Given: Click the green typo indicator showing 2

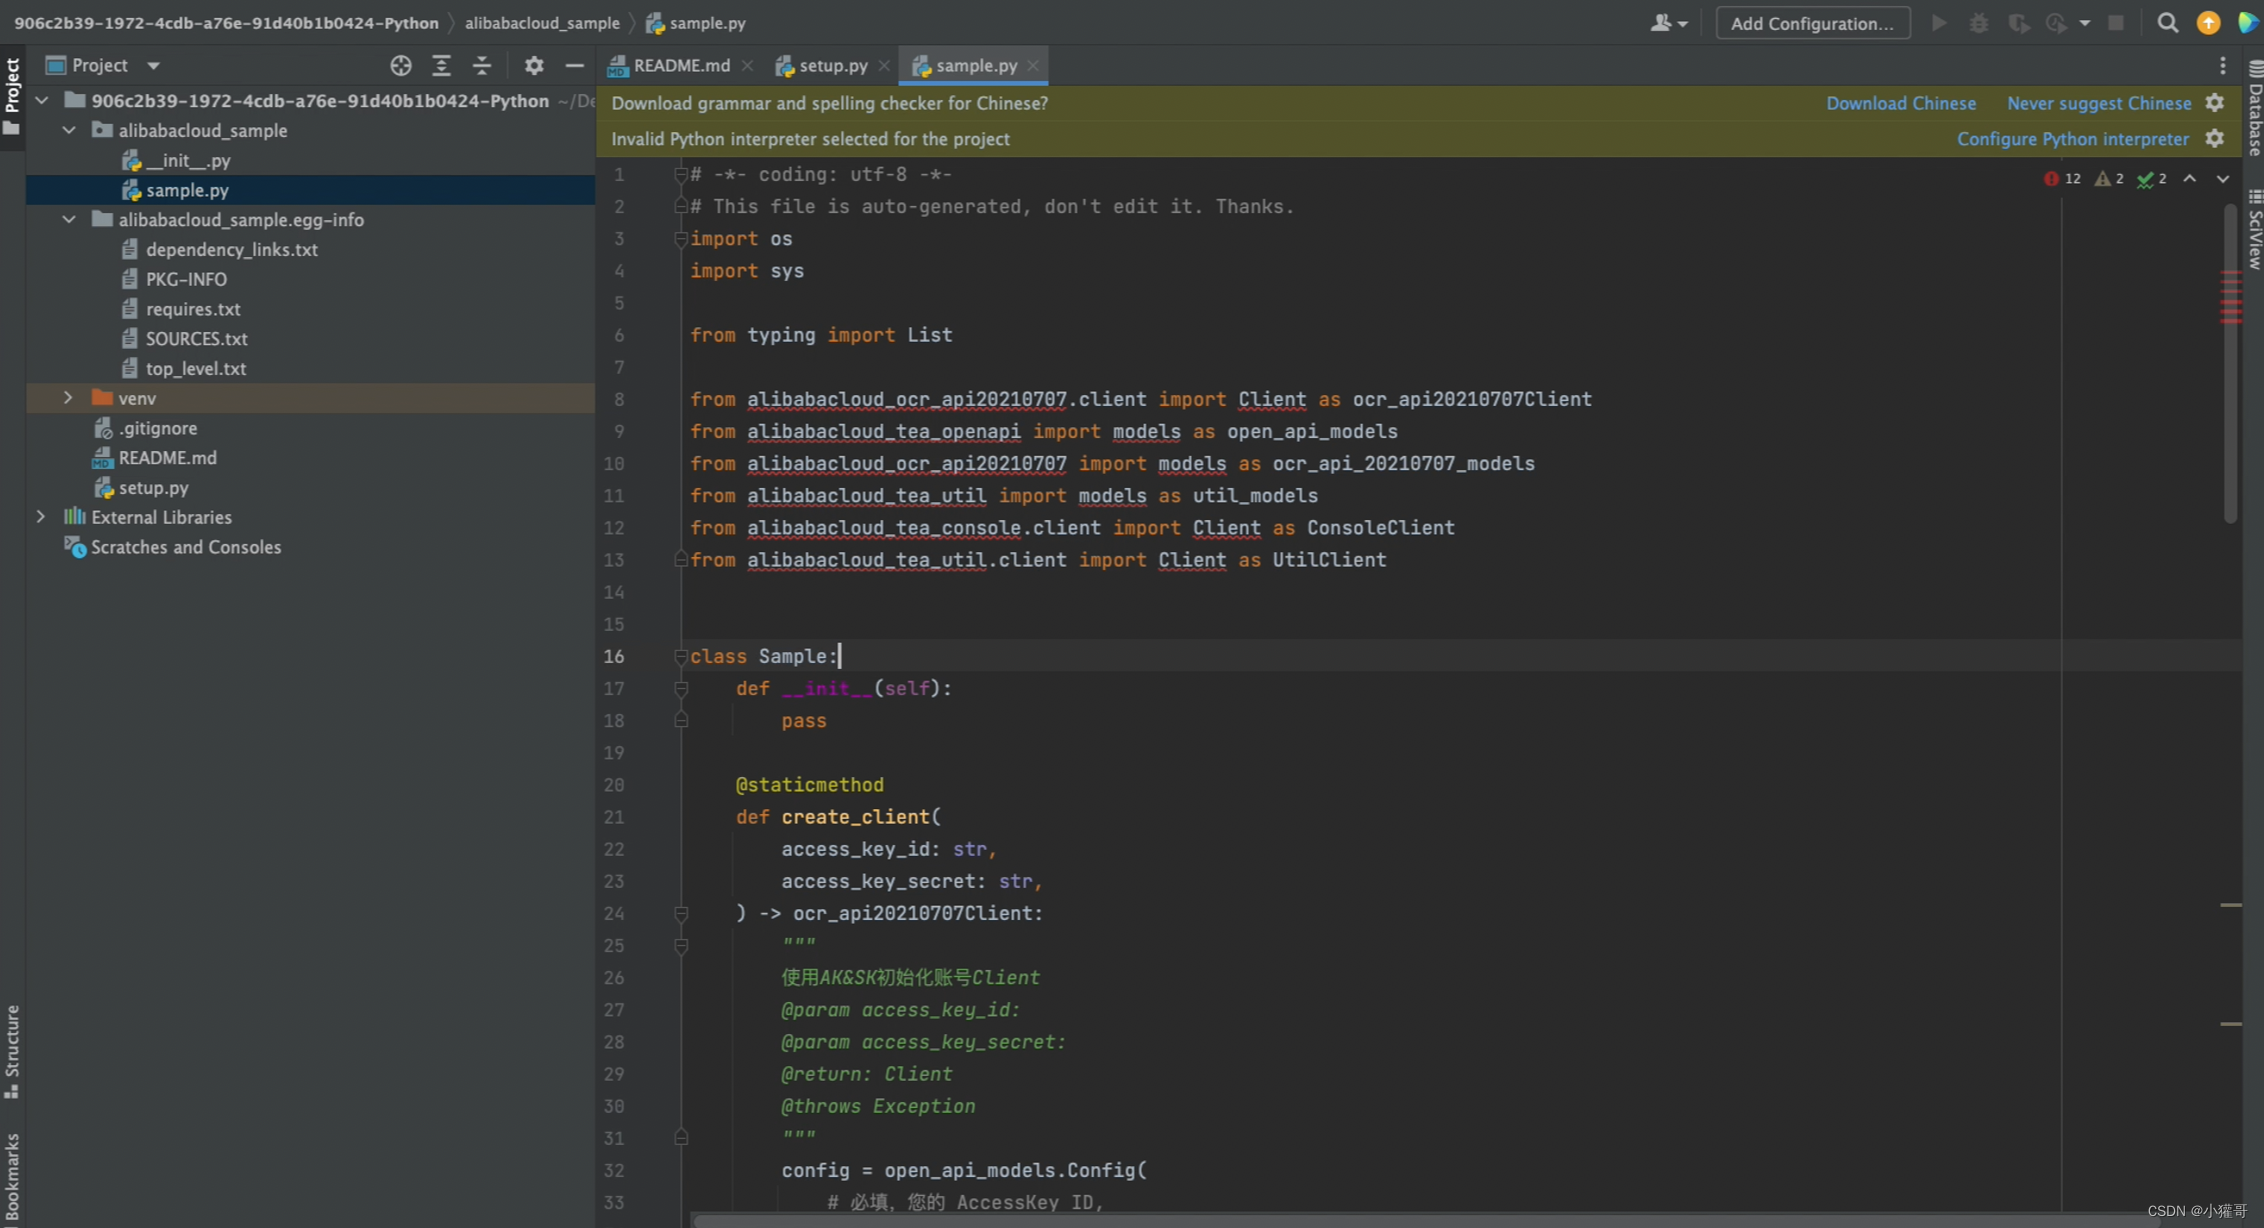Looking at the screenshot, I should (2152, 178).
